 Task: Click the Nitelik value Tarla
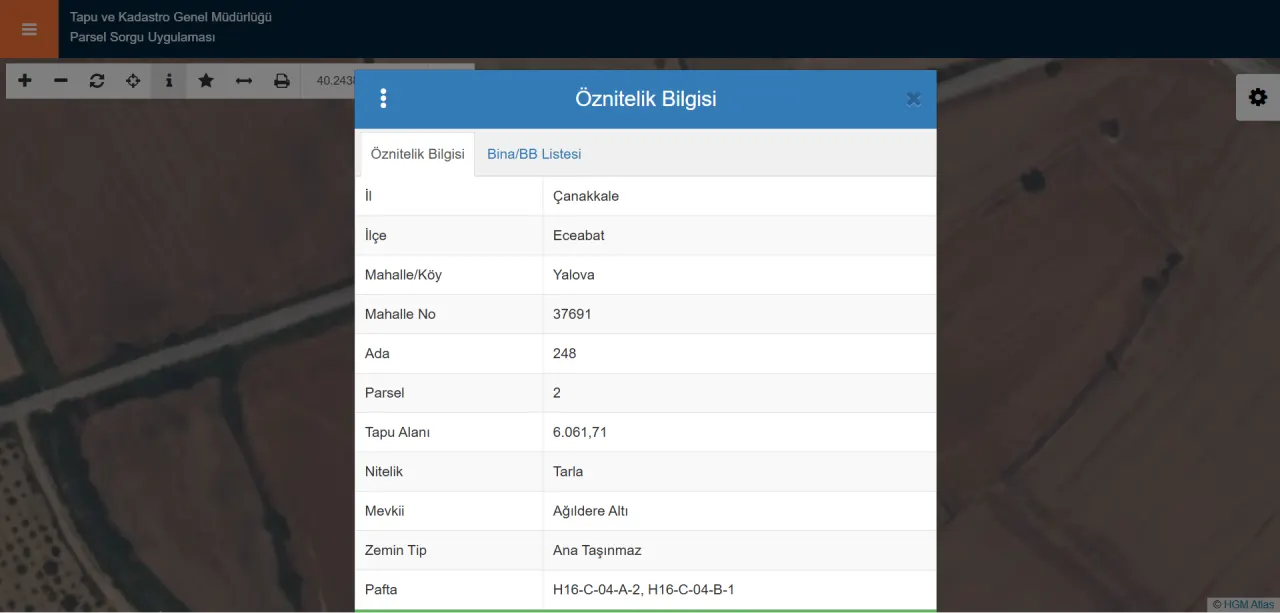click(568, 471)
